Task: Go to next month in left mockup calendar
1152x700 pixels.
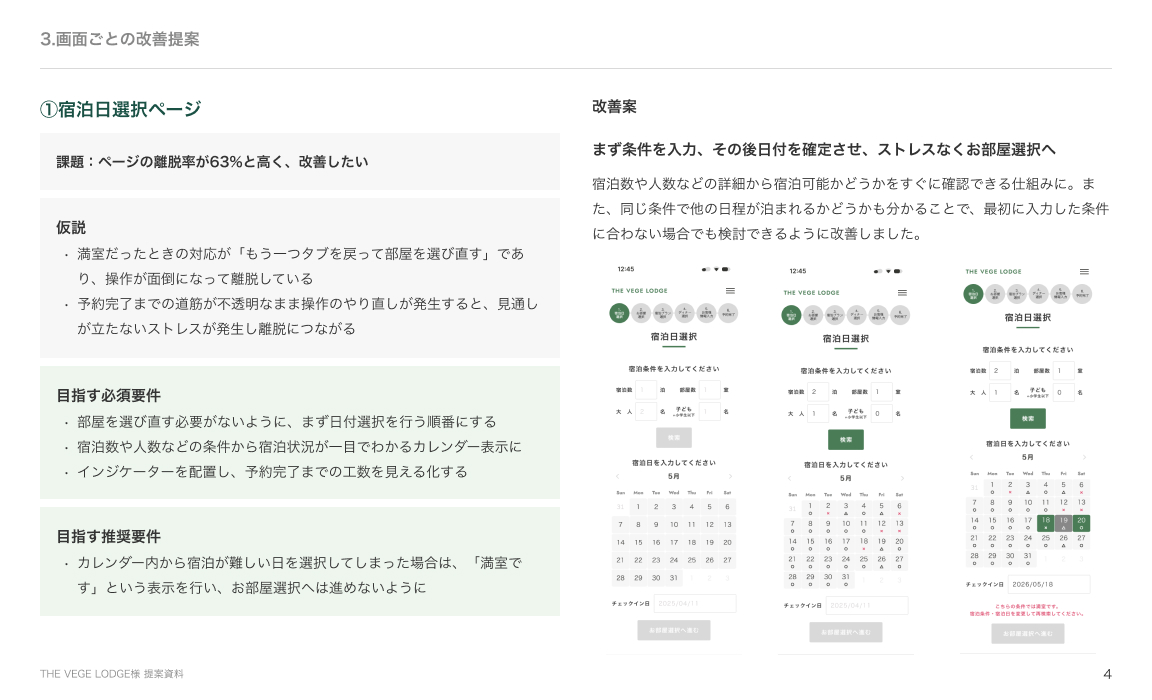Action: pyautogui.click(x=730, y=476)
